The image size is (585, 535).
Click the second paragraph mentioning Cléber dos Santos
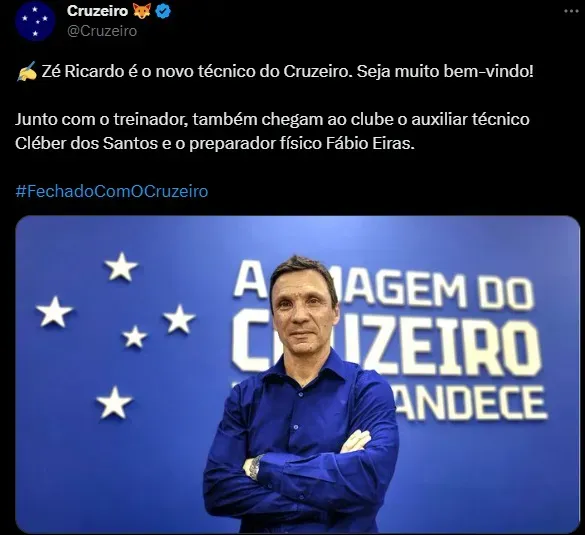click(x=272, y=131)
